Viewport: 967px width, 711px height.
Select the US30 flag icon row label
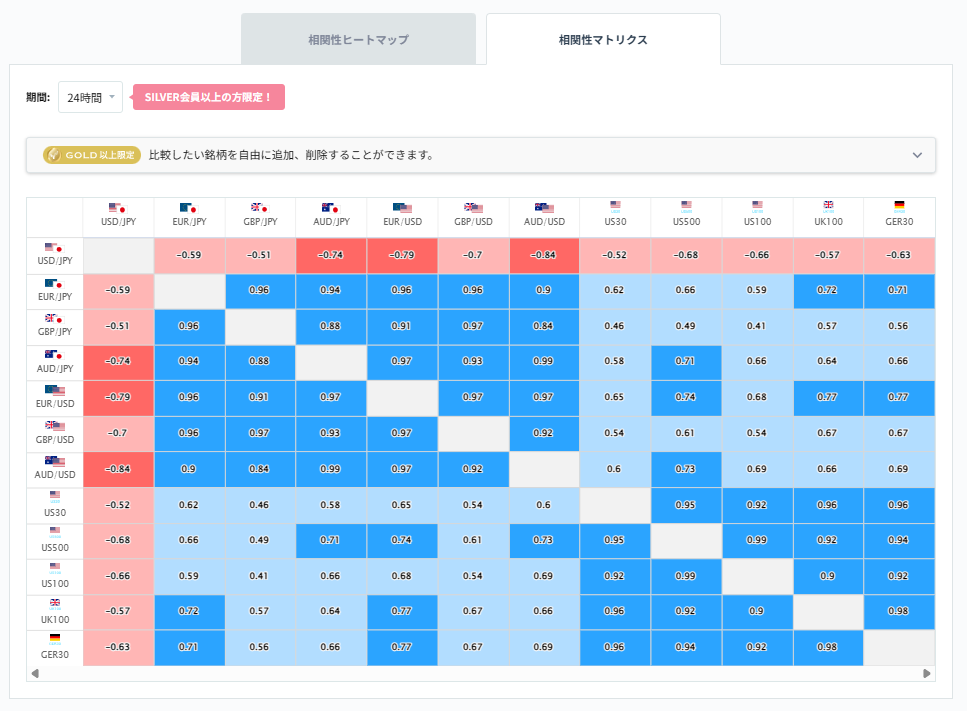[x=54, y=493]
